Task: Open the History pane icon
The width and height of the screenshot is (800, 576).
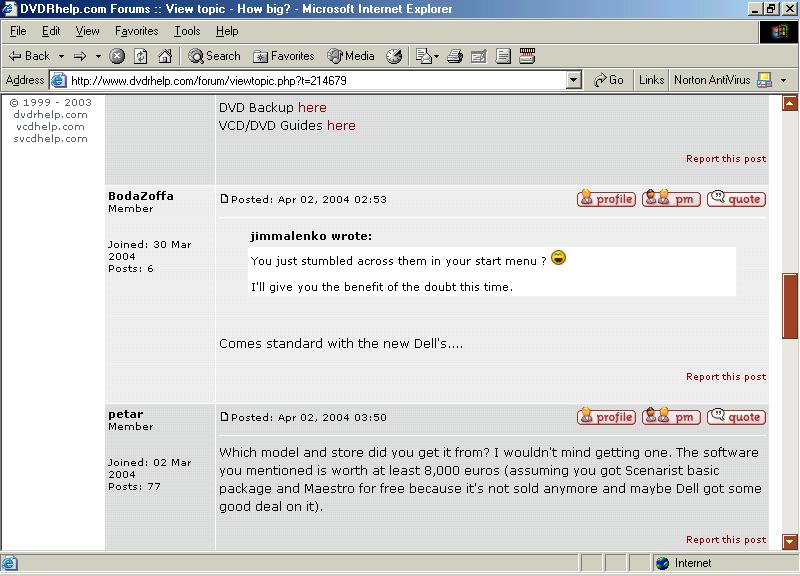Action: 394,56
